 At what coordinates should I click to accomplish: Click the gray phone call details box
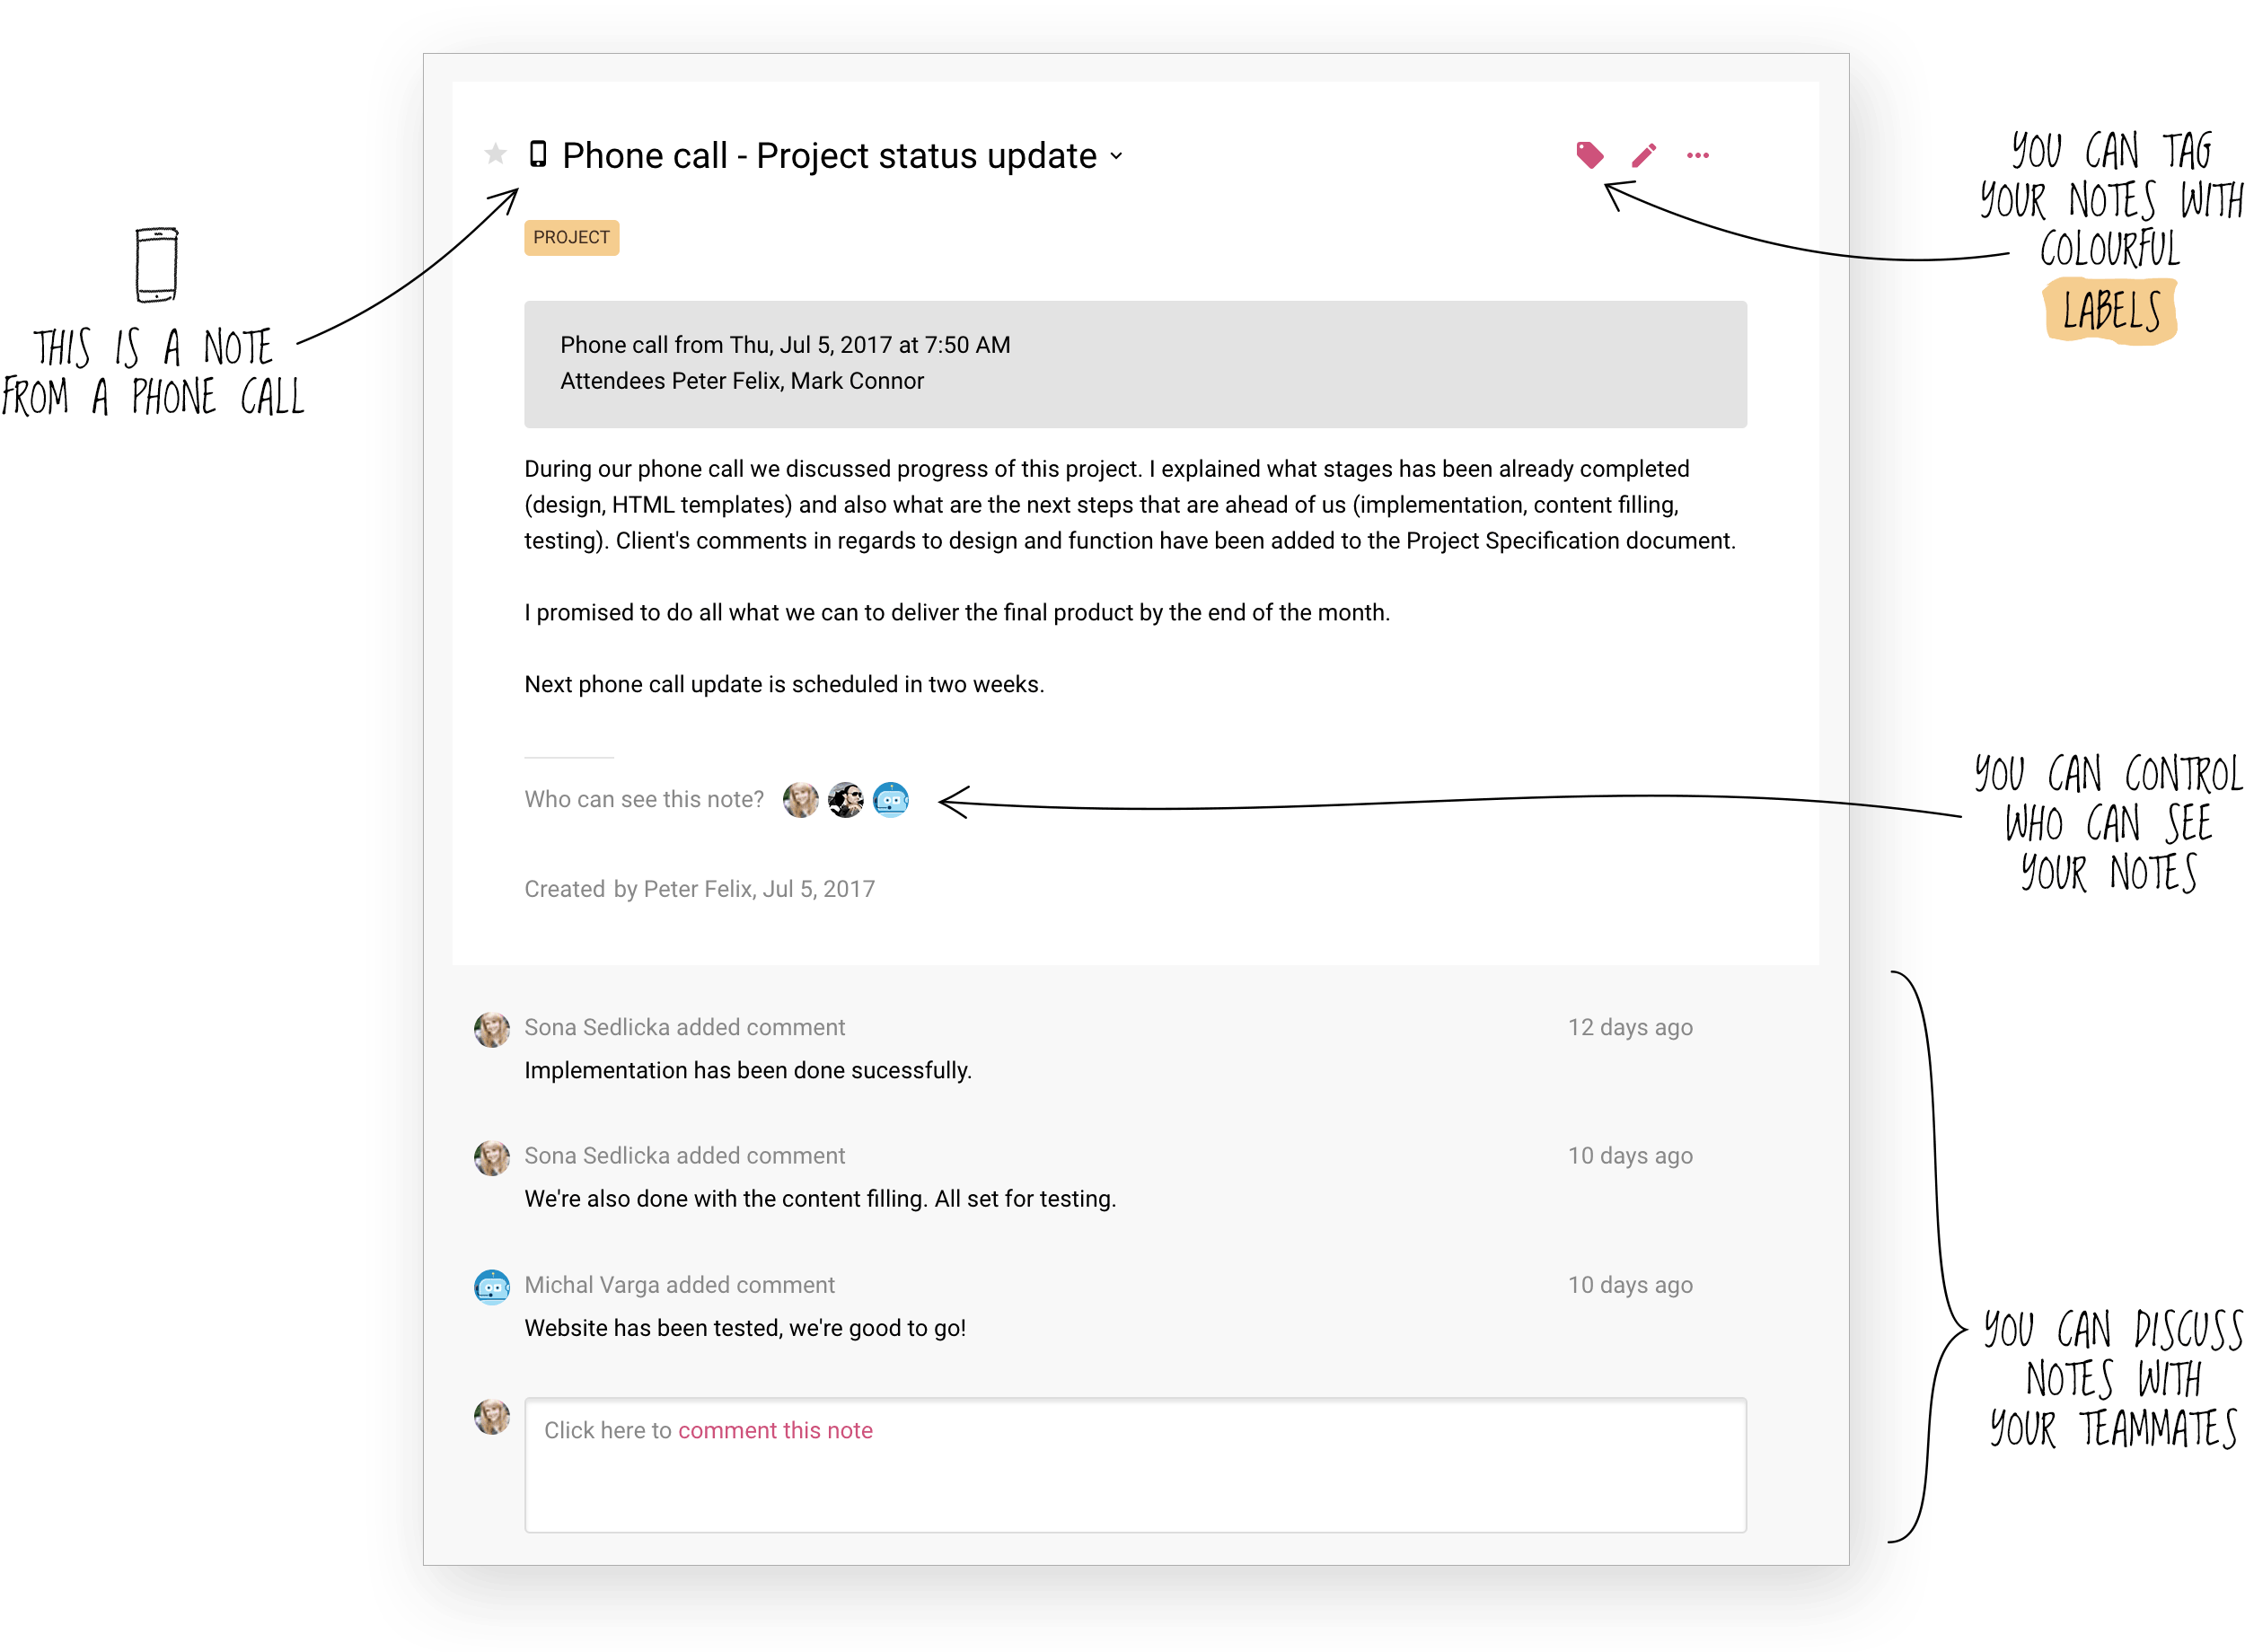pos(1135,364)
